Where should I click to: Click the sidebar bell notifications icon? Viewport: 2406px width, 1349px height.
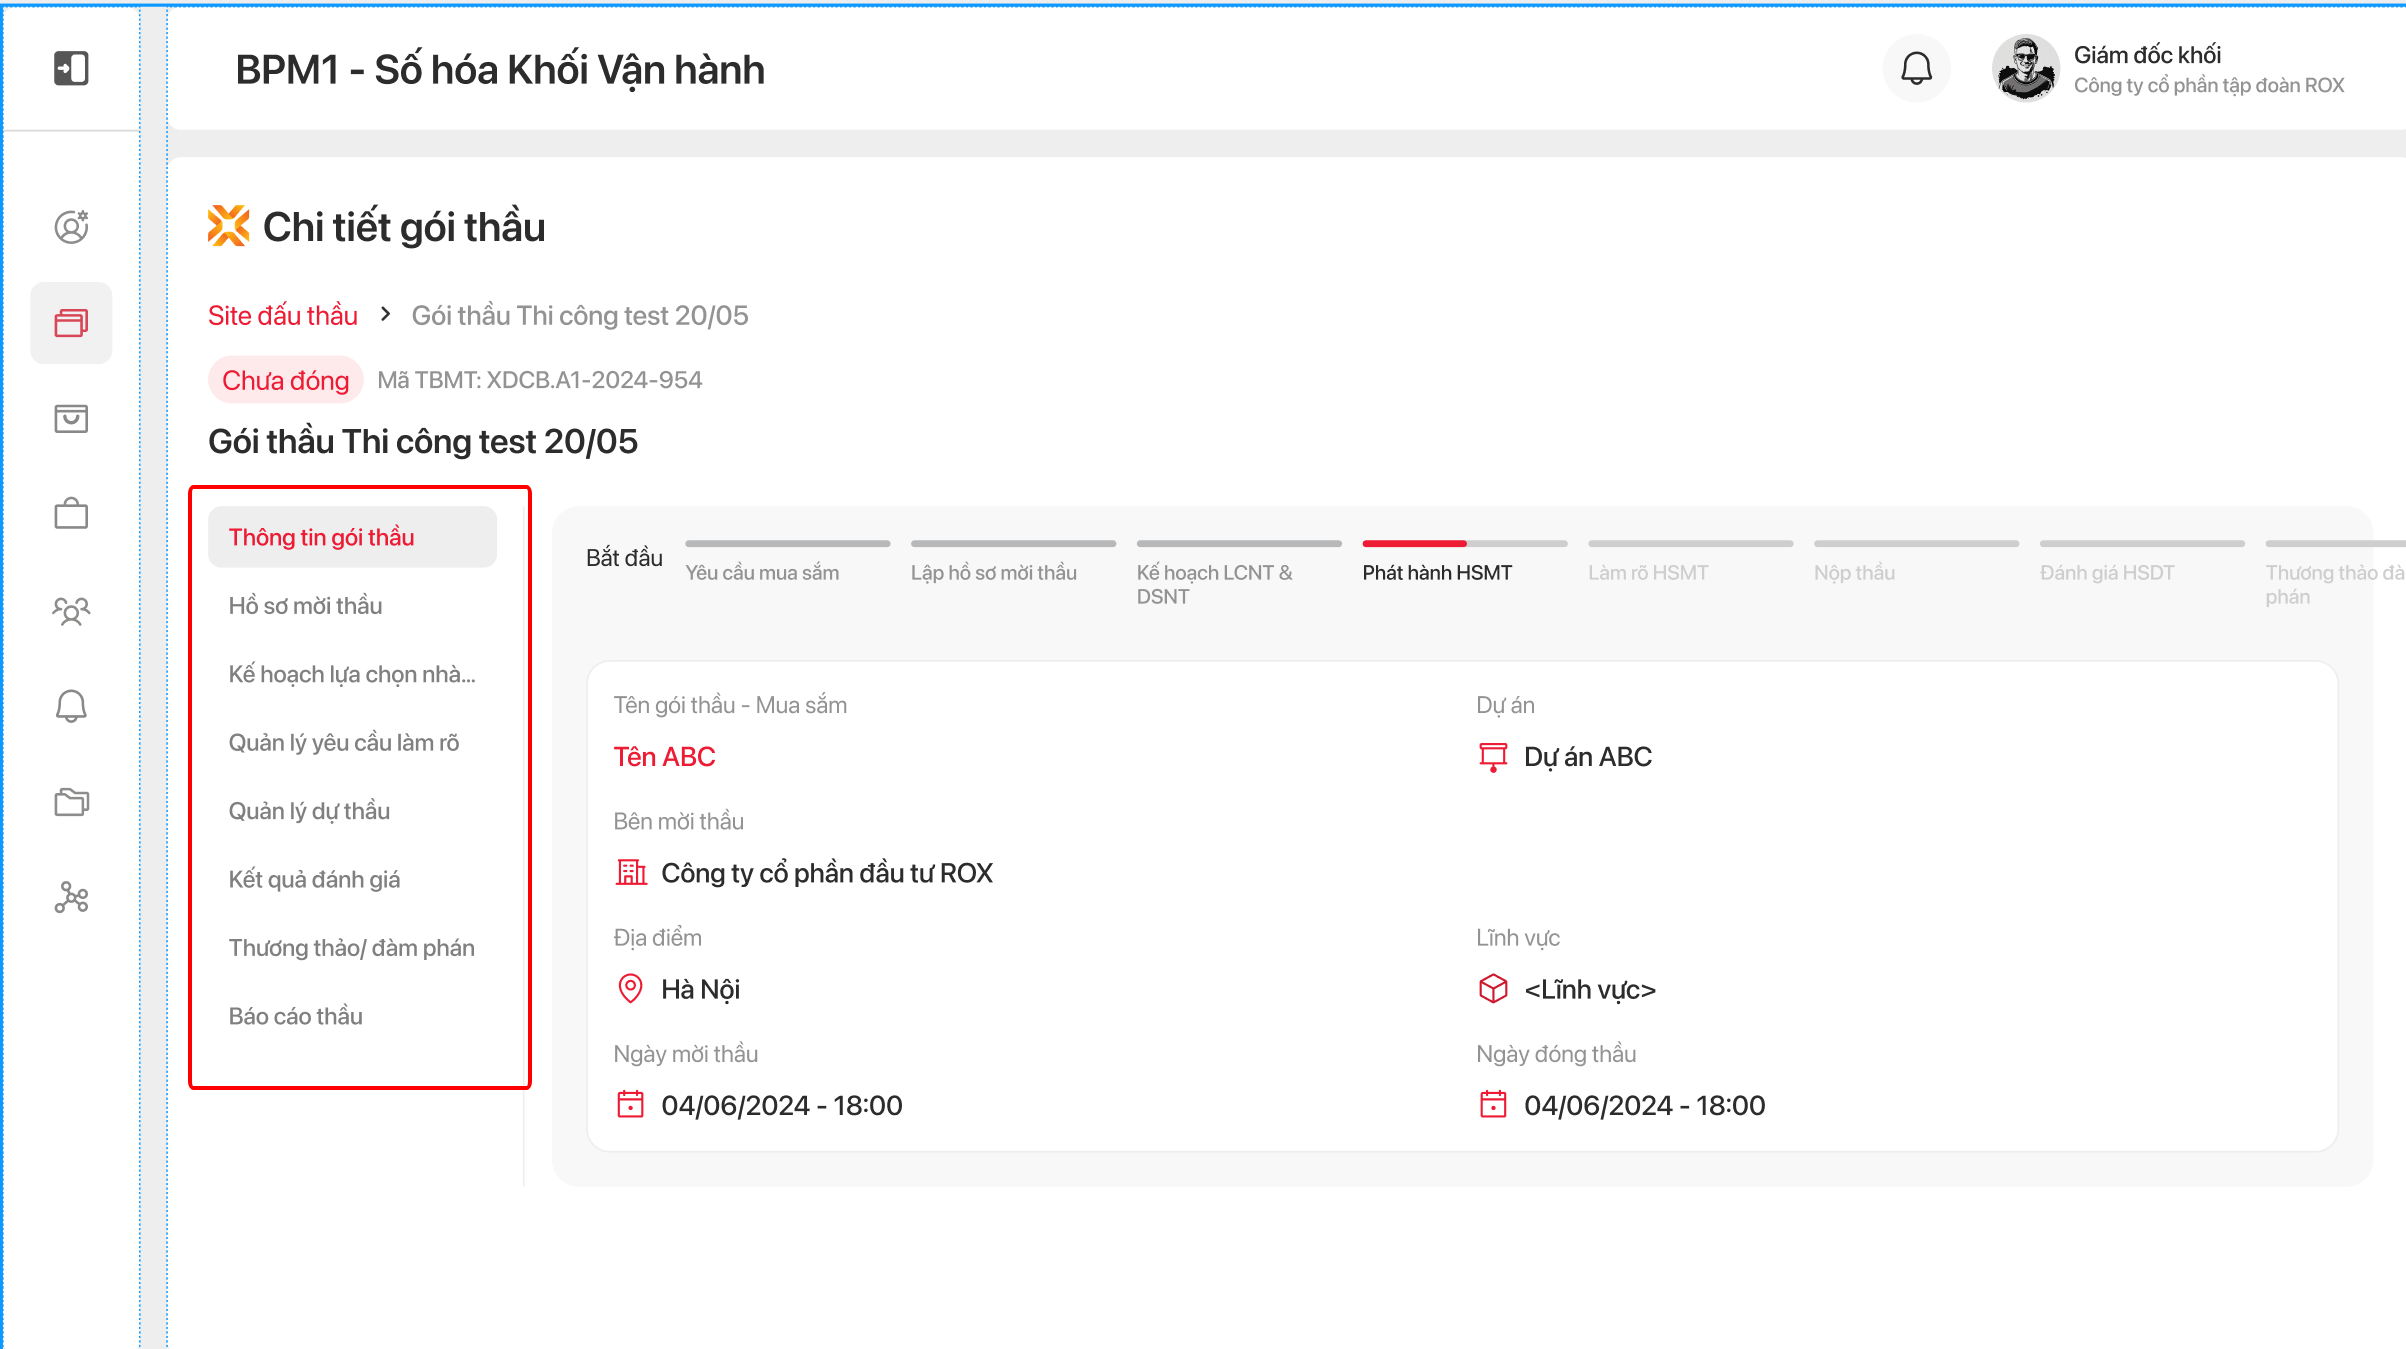pos(71,706)
